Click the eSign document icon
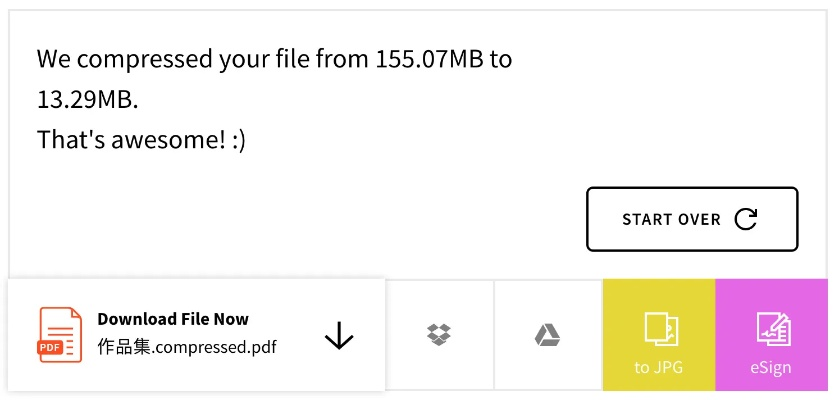Image resolution: width=839 pixels, height=400 pixels. pos(770,326)
